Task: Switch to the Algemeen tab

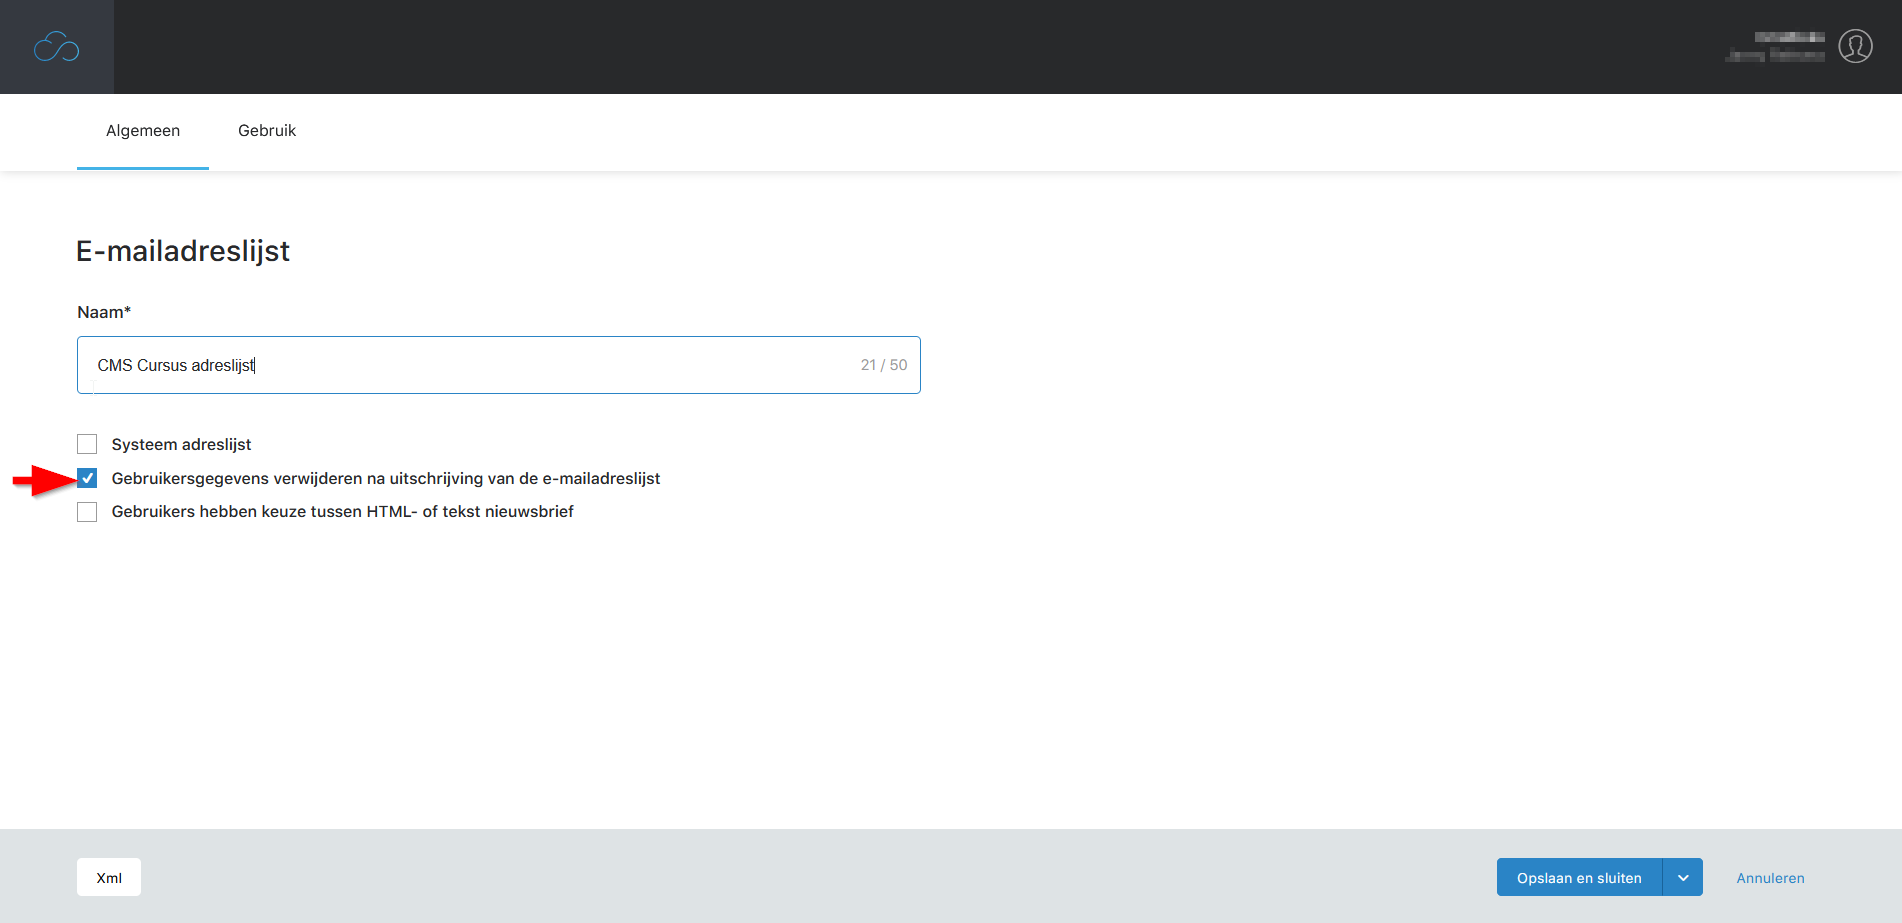Action: (143, 131)
